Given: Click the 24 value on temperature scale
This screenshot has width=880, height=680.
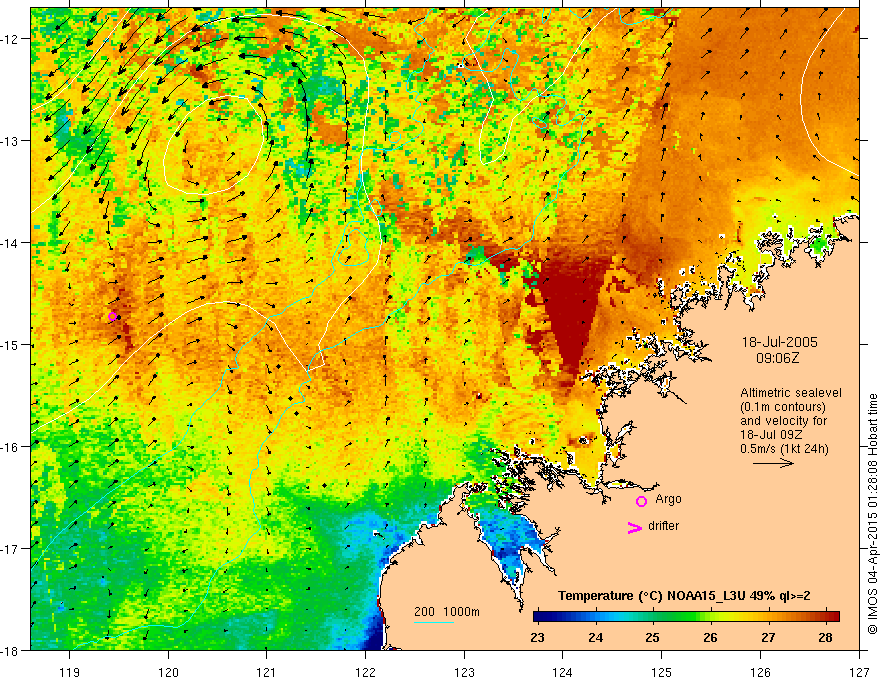Looking at the screenshot, I should tap(595, 637).
